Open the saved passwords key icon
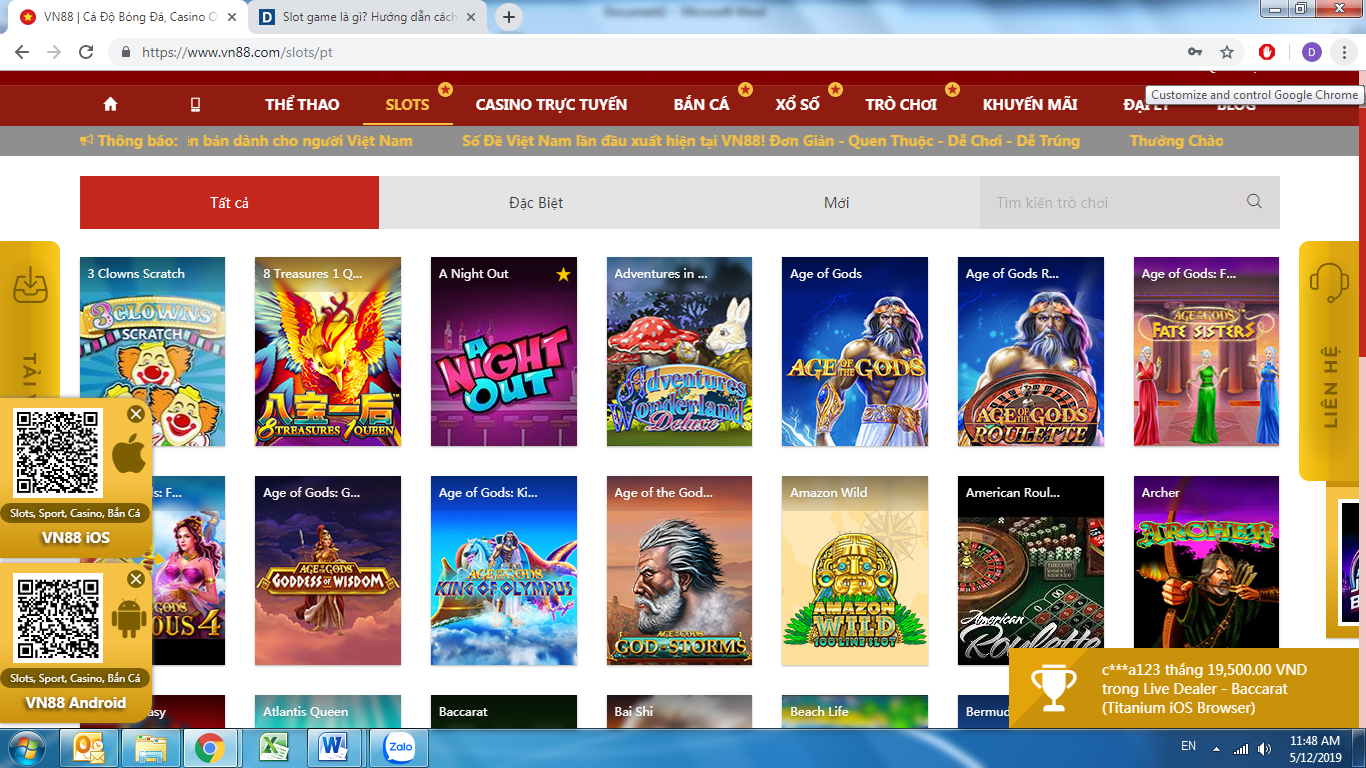The image size is (1366, 768). [x=1195, y=52]
